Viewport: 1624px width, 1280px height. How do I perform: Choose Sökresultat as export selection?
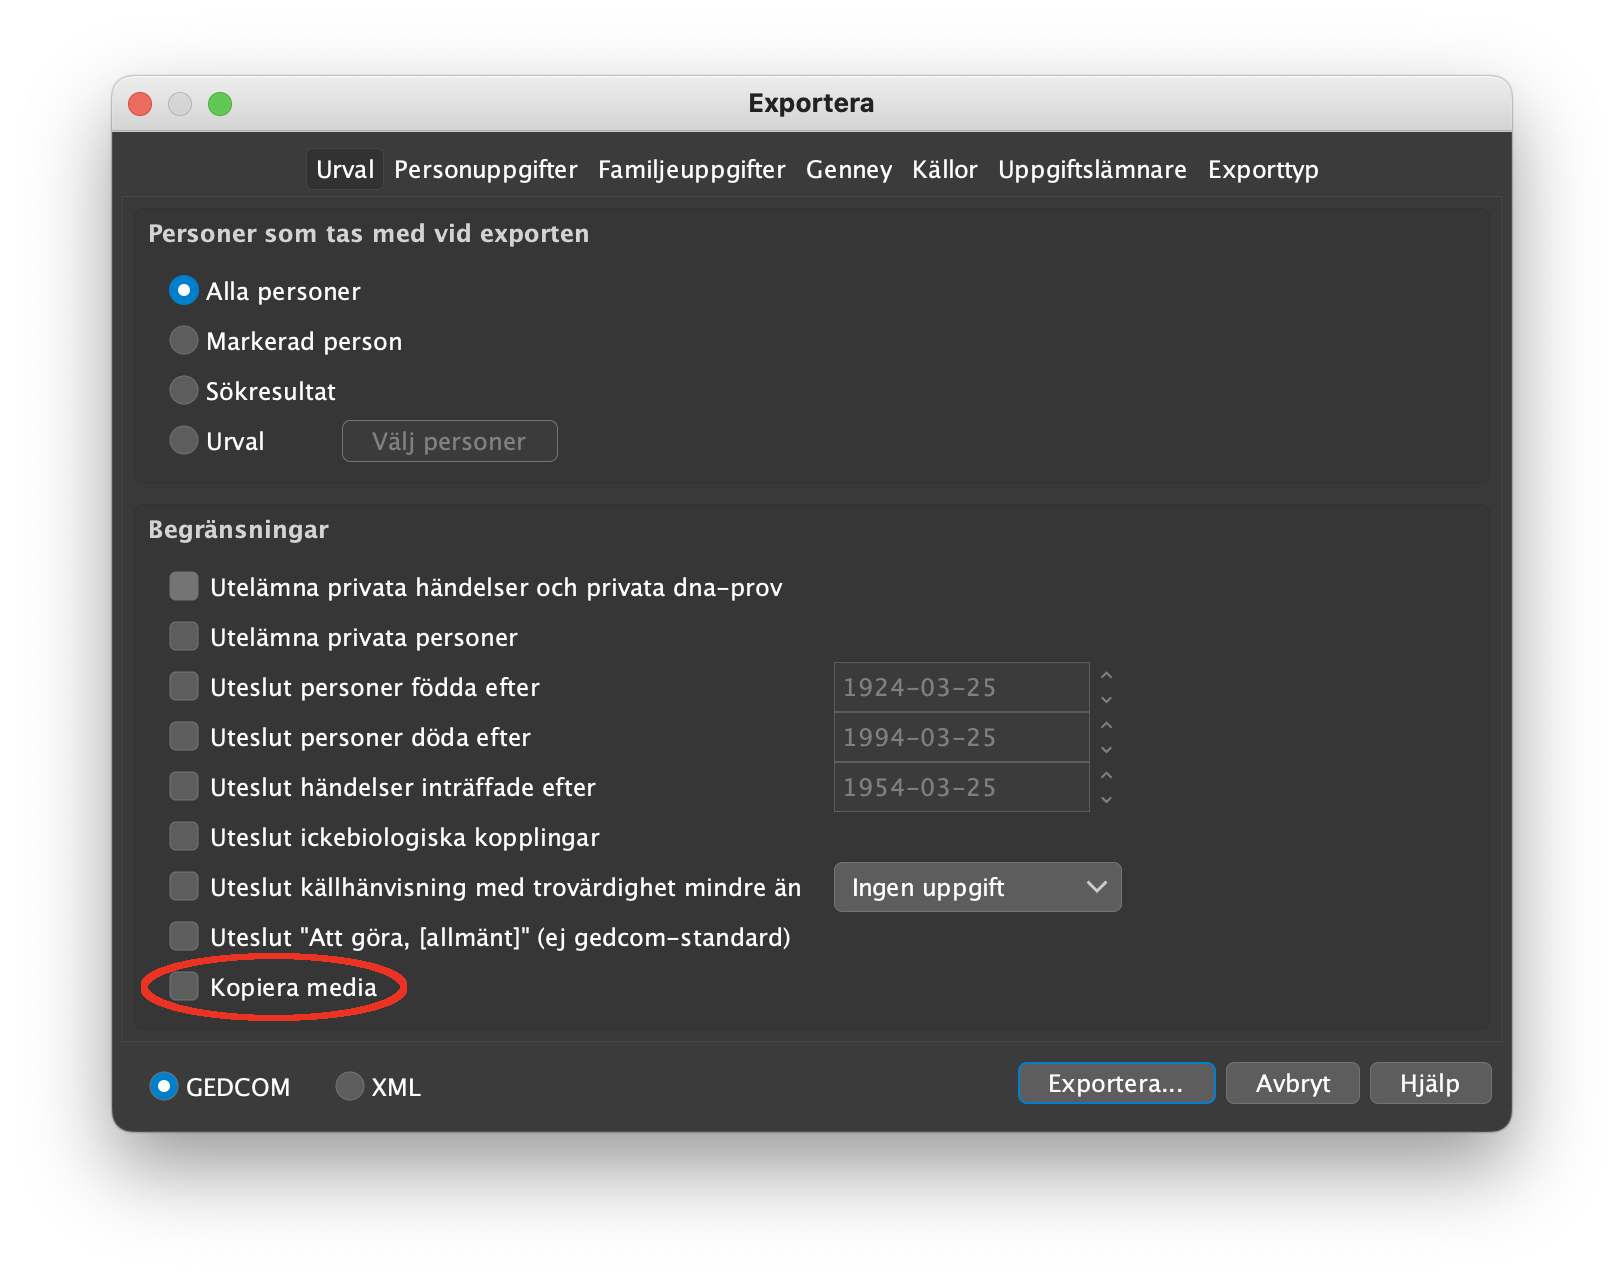[x=184, y=391]
